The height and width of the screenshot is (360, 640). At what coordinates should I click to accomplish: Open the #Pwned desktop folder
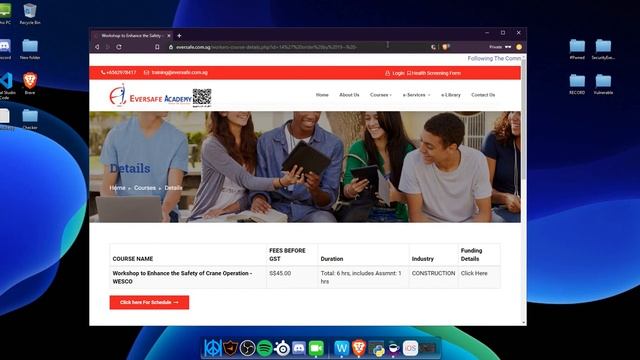click(x=577, y=49)
